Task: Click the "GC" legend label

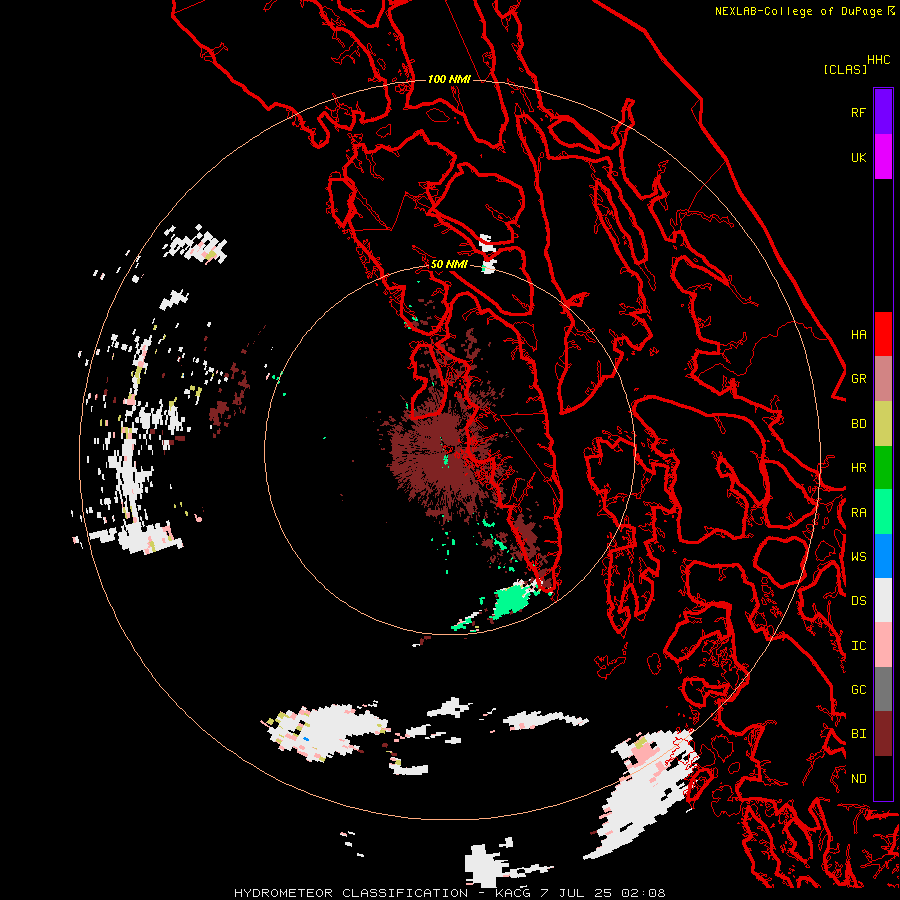Action: point(859,689)
